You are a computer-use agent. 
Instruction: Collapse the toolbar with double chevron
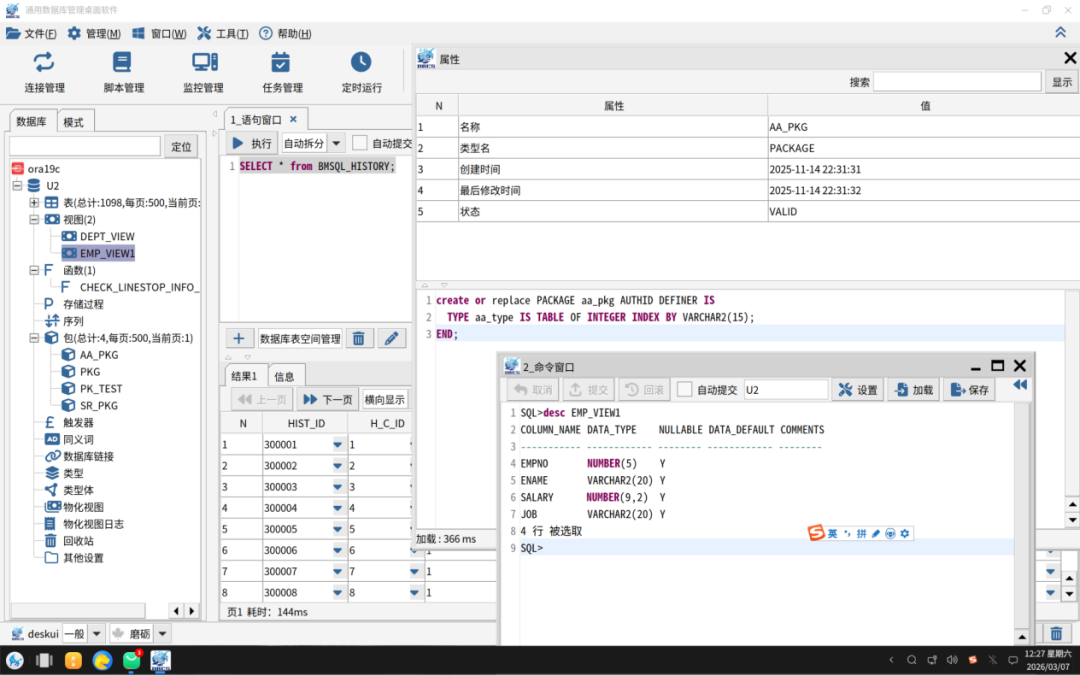[x=1060, y=32]
